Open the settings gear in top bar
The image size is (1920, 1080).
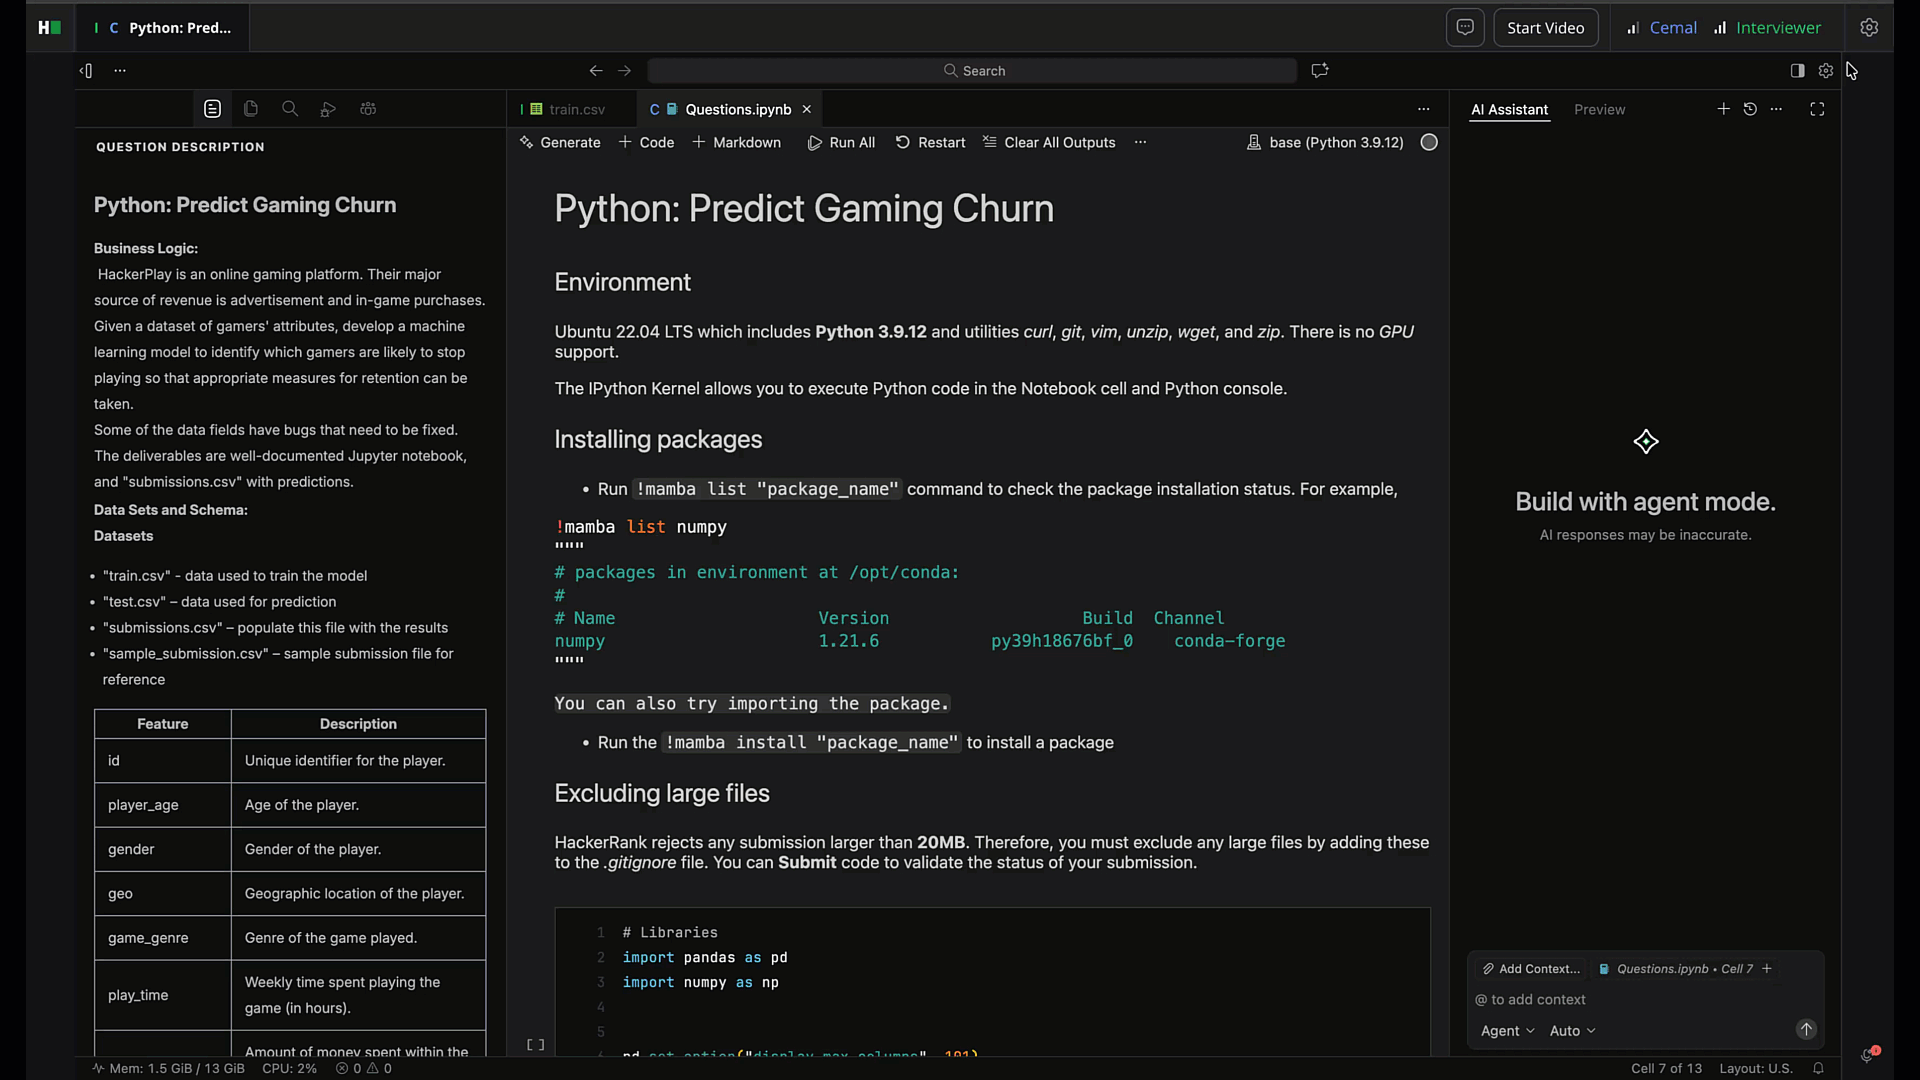(1869, 27)
